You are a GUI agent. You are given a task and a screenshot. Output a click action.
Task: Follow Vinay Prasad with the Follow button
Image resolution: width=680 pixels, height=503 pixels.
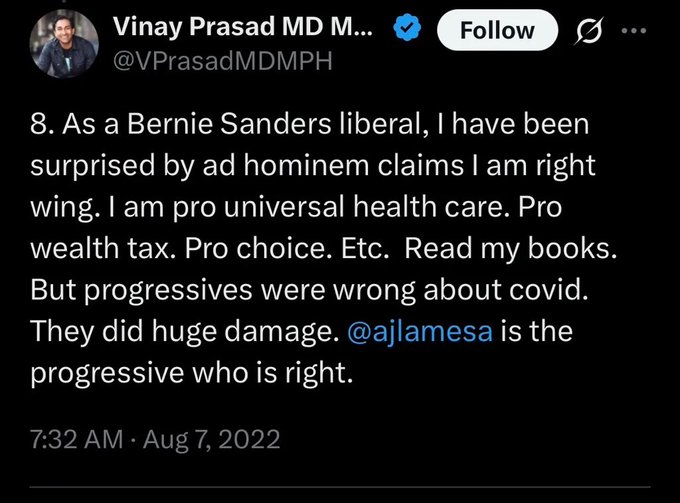click(x=497, y=30)
